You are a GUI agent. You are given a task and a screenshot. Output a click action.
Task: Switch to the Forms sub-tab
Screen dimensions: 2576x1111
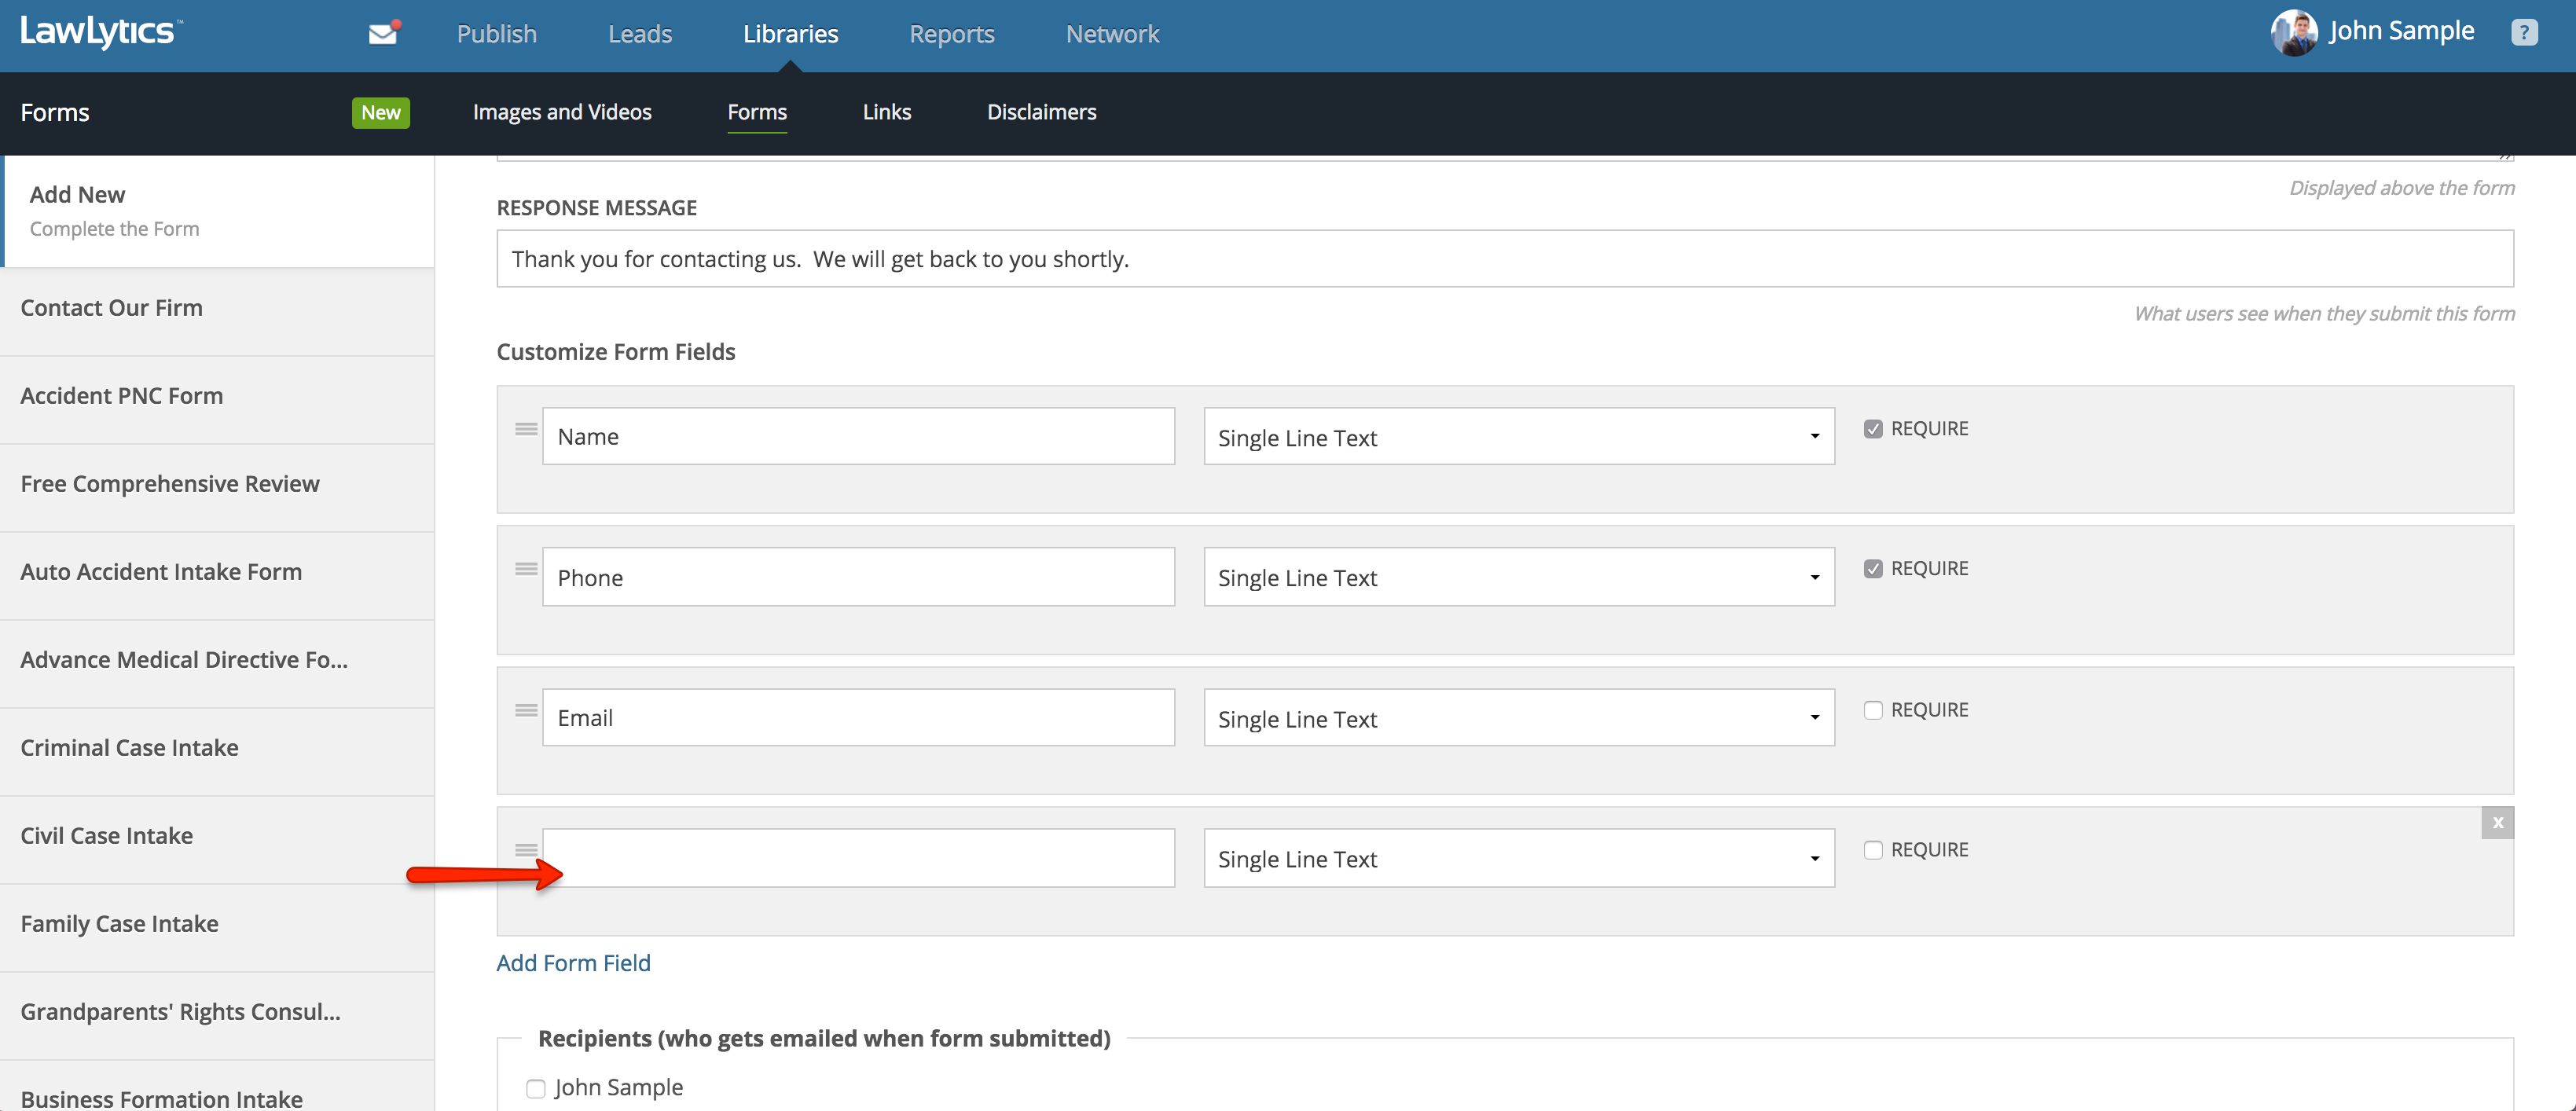point(757,112)
